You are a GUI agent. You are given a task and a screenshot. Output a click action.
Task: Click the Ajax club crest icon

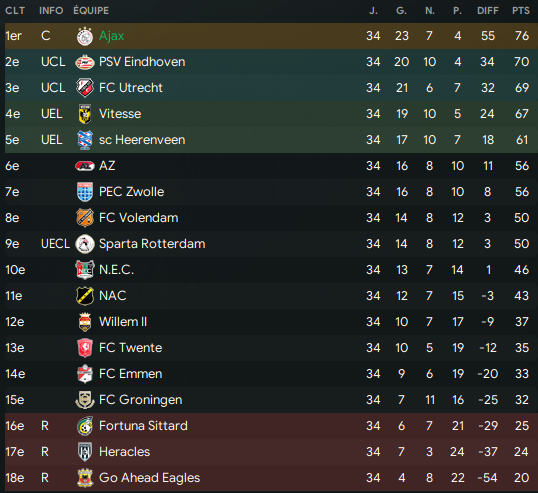coord(85,36)
